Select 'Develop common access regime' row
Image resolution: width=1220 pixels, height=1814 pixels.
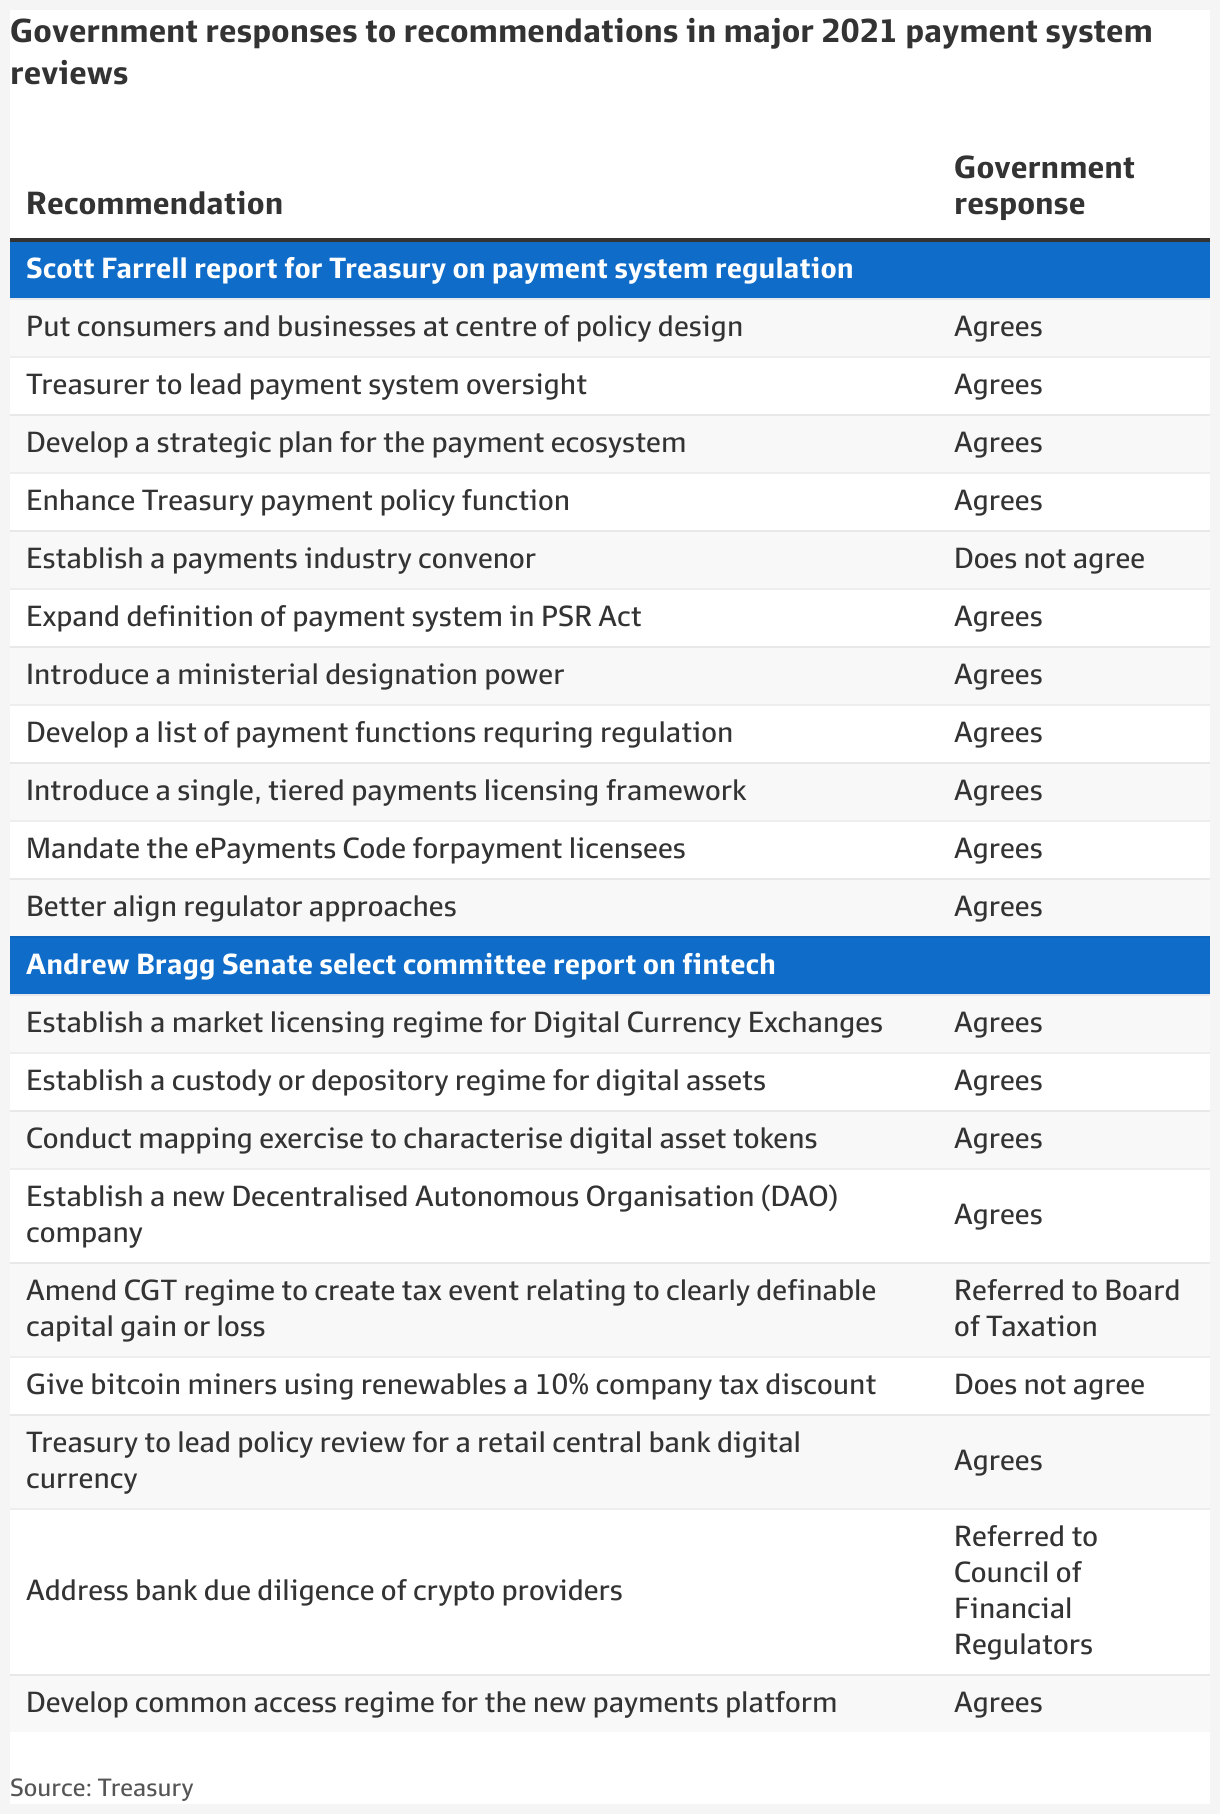610,1703
